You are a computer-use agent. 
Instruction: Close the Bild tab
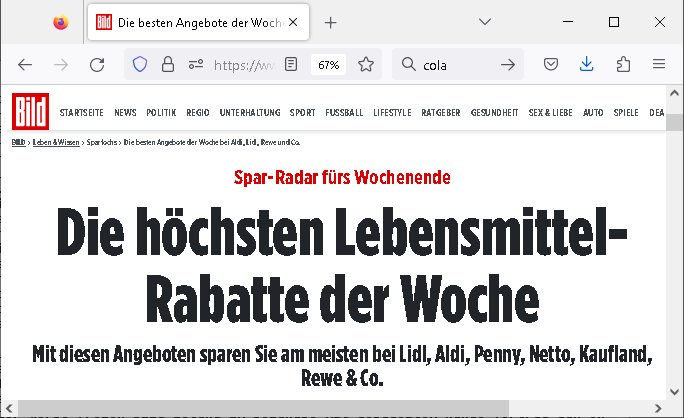[x=293, y=22]
